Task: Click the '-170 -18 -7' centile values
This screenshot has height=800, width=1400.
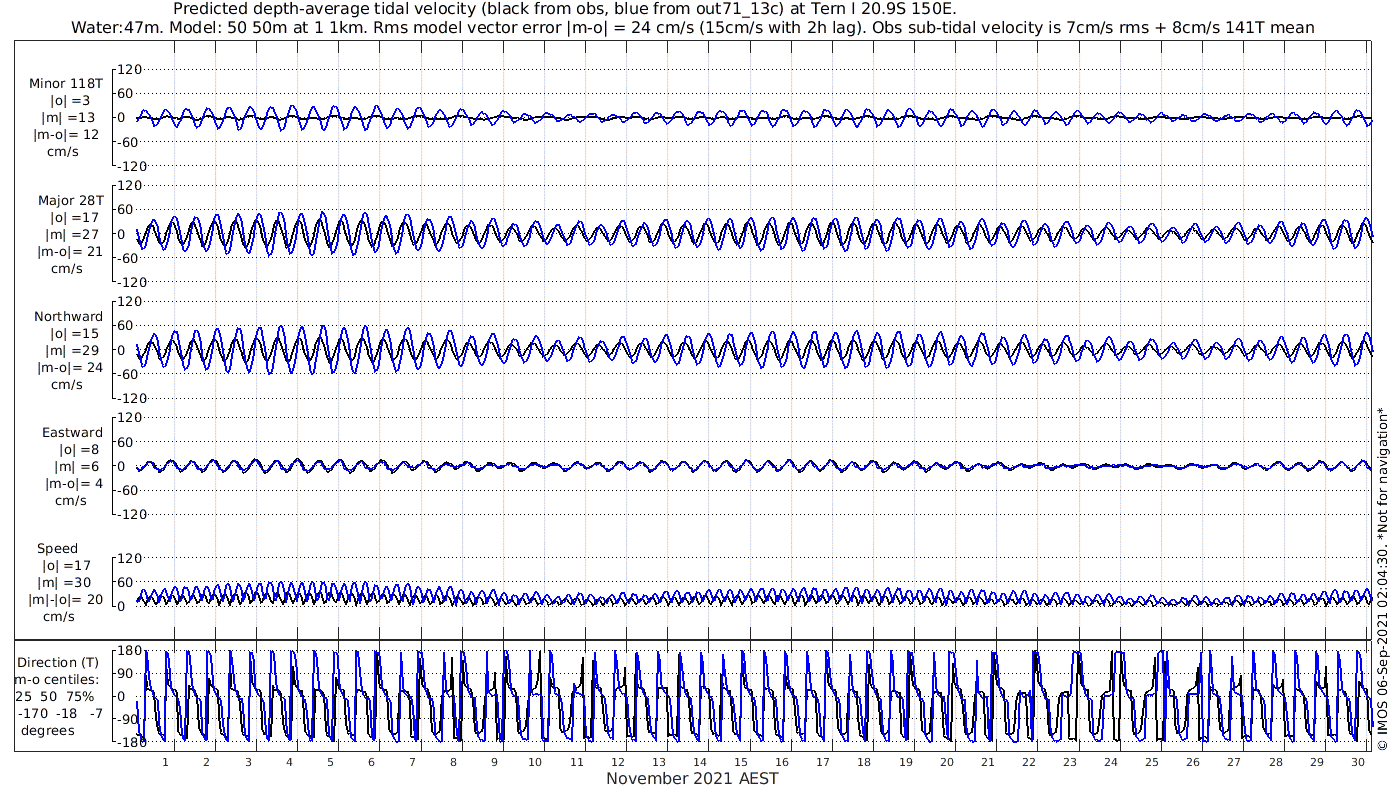Action: pyautogui.click(x=60, y=713)
